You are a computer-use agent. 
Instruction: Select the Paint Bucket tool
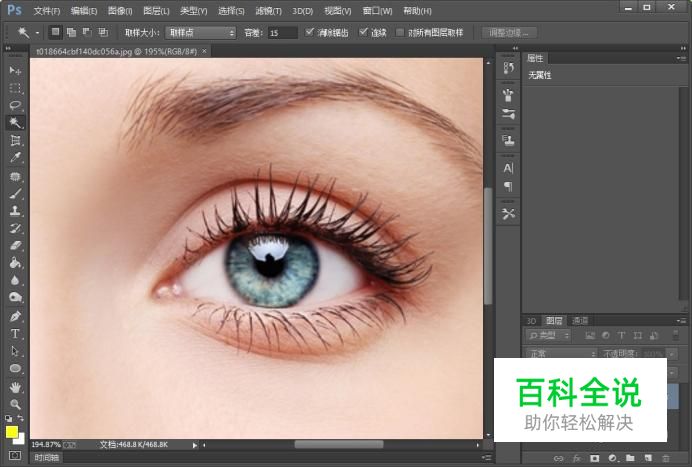pyautogui.click(x=15, y=263)
